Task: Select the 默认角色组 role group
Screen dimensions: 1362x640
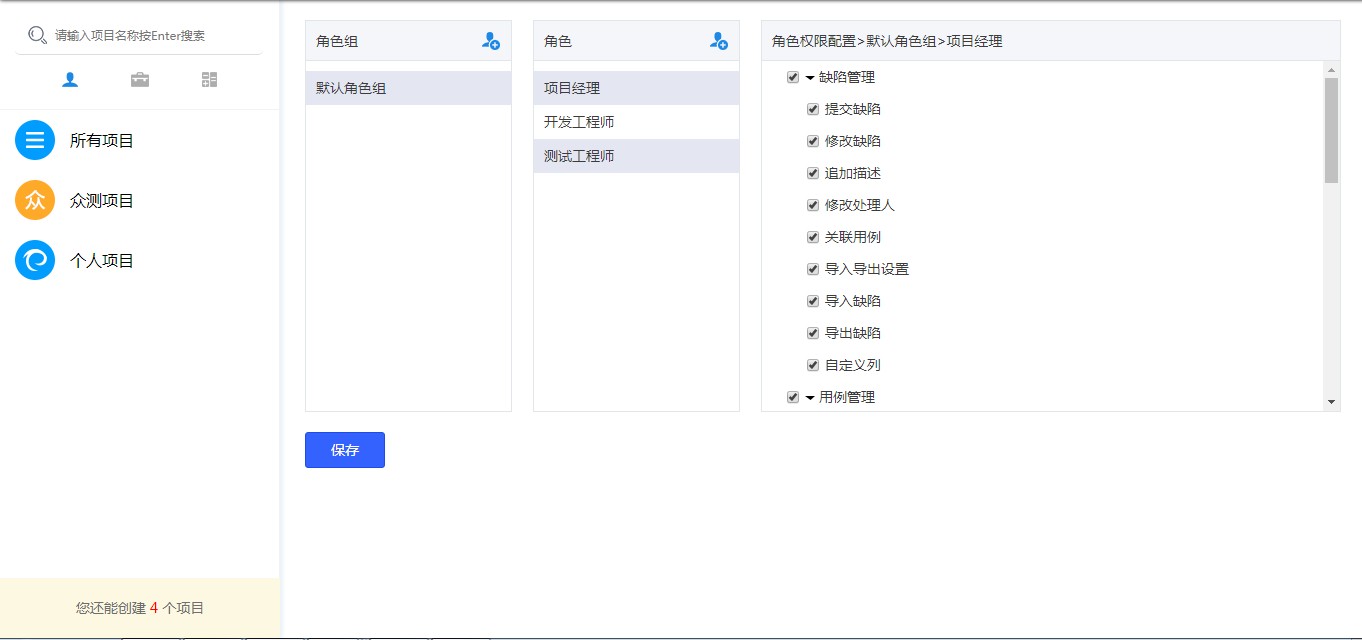Action: point(351,88)
